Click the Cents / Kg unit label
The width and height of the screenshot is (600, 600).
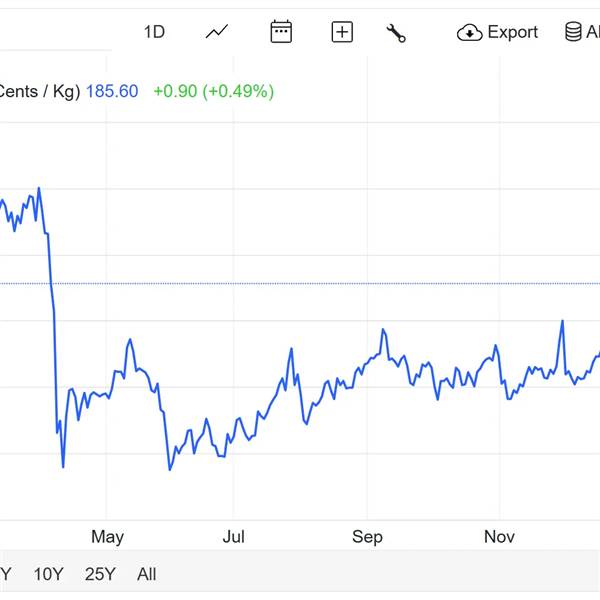click(x=38, y=91)
